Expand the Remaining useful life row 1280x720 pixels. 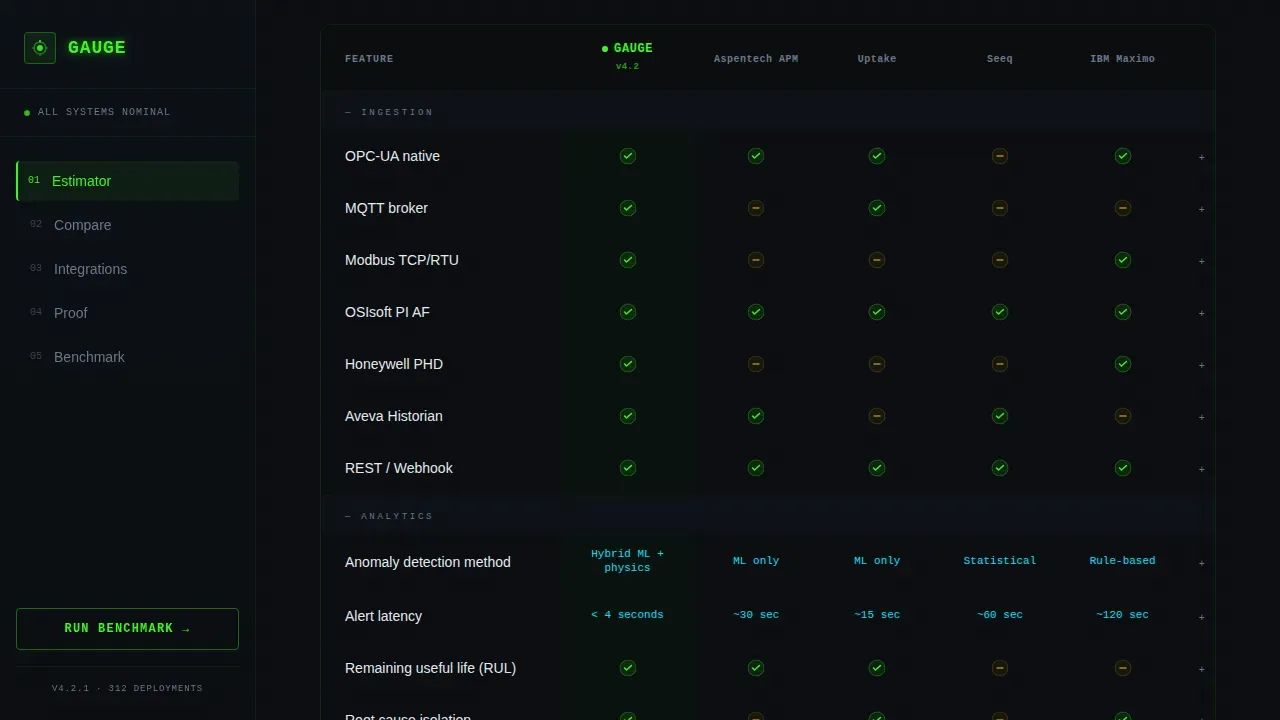click(1201, 669)
